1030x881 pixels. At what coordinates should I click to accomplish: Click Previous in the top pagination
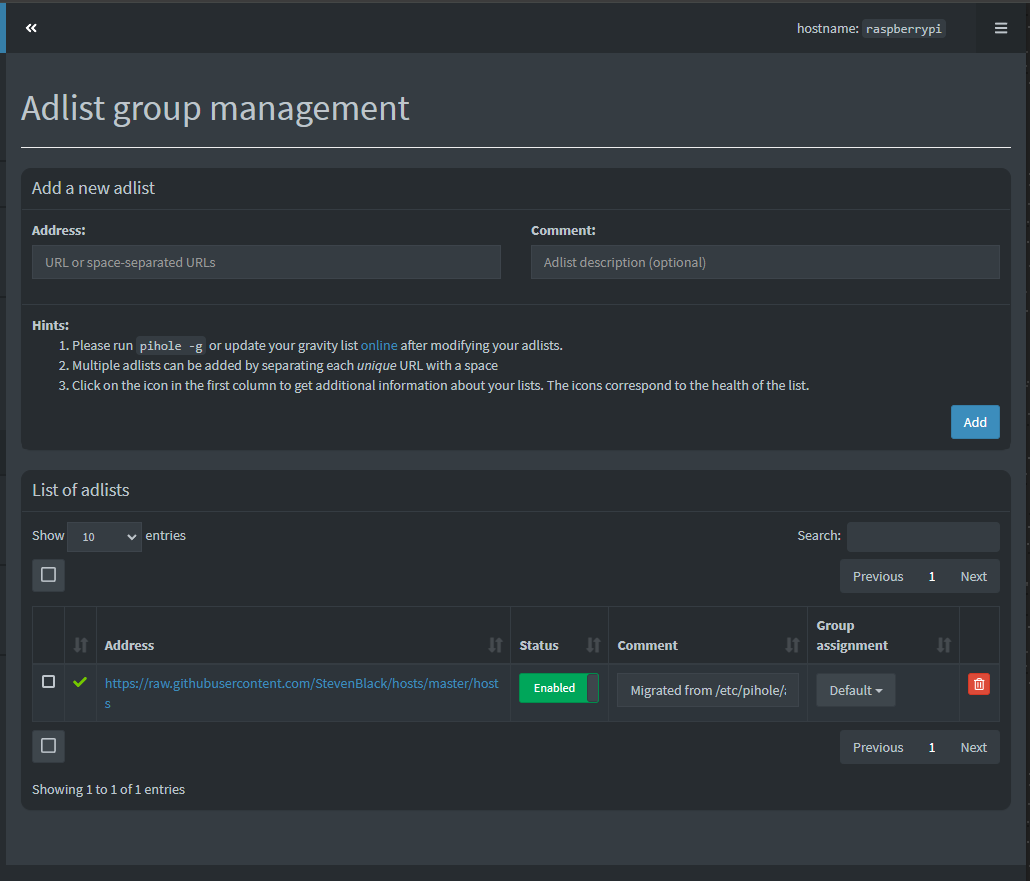(x=878, y=576)
